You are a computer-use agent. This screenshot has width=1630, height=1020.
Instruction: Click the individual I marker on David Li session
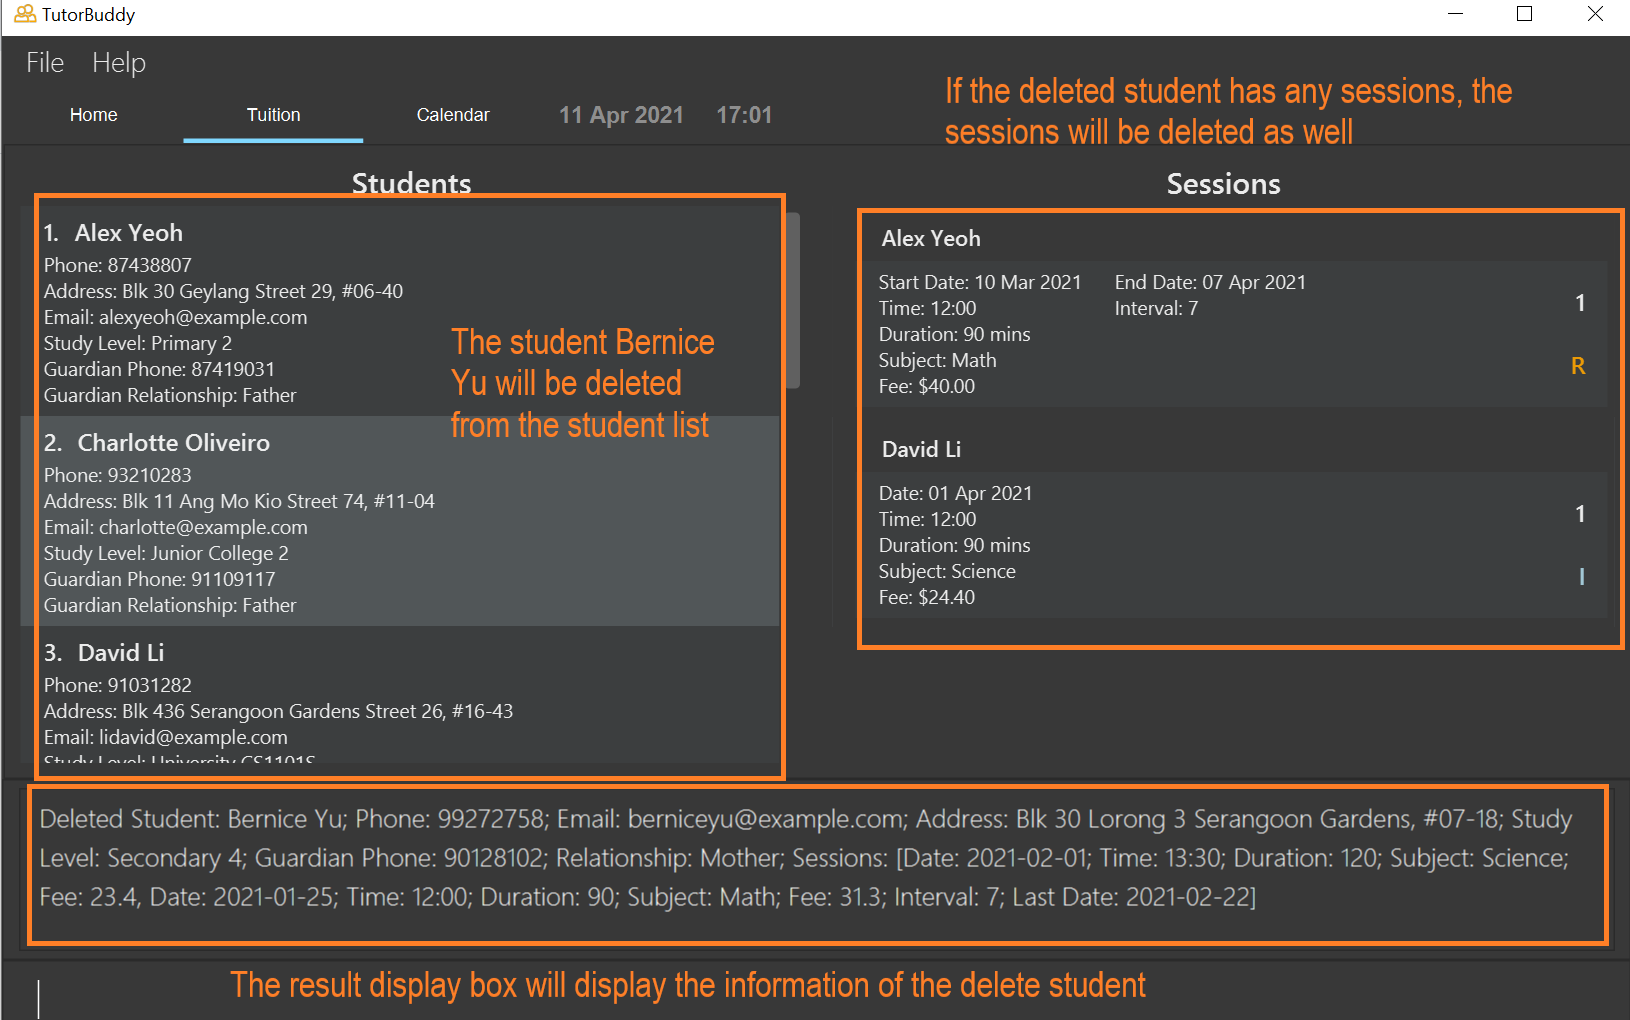pos(1581,577)
